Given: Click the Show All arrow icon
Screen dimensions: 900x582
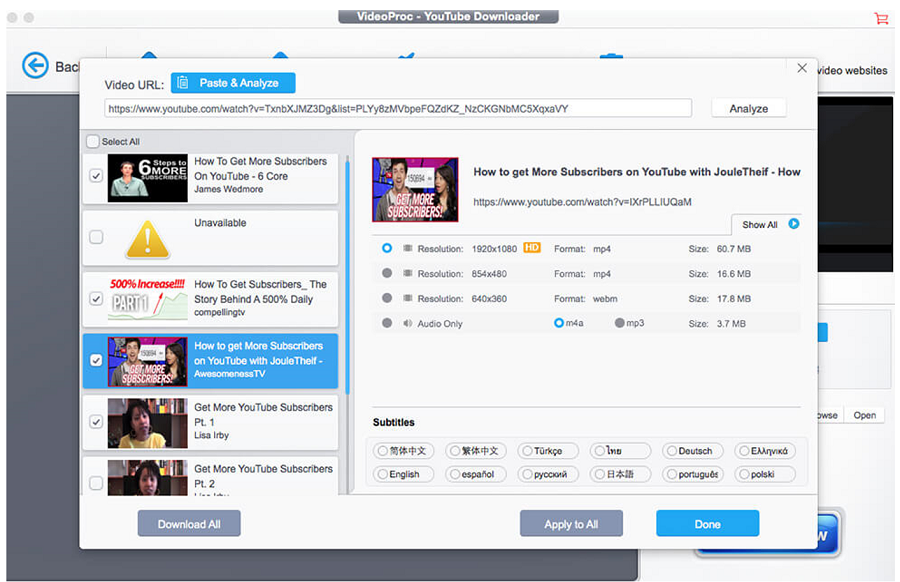Looking at the screenshot, I should pyautogui.click(x=794, y=224).
